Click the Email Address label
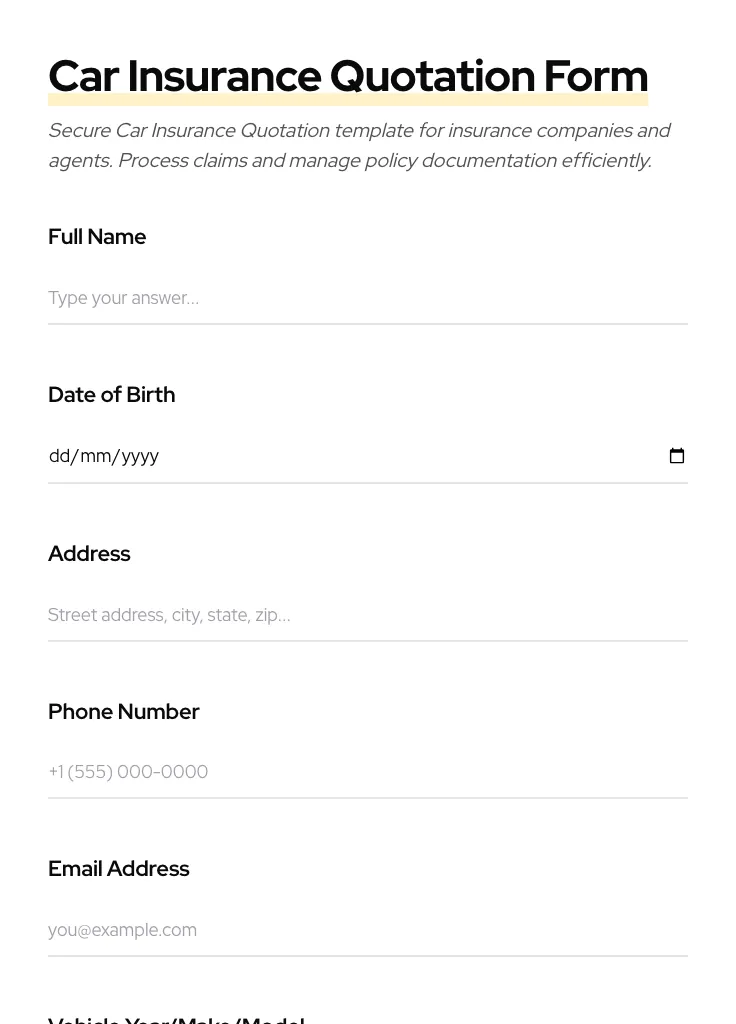736x1024 pixels. pos(118,869)
